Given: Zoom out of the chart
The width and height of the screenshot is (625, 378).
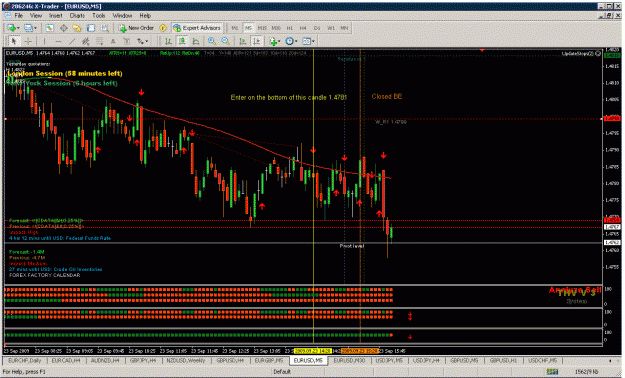Looking at the screenshot, I should click(x=225, y=41).
